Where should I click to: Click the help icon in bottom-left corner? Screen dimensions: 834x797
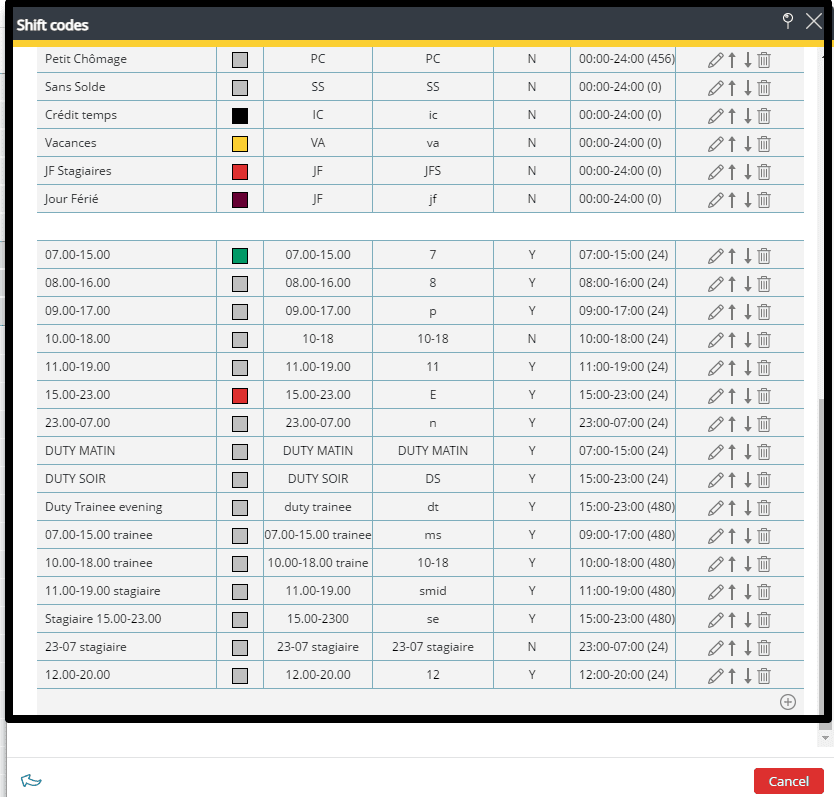click(x=31, y=781)
